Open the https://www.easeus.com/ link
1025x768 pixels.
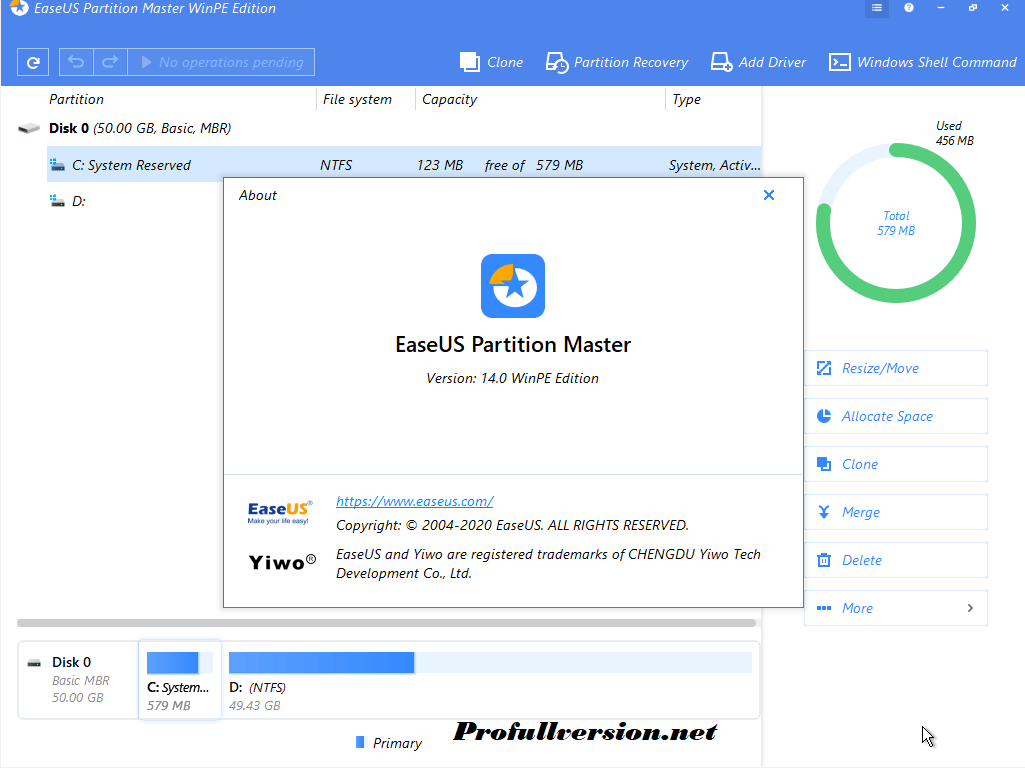tap(414, 501)
